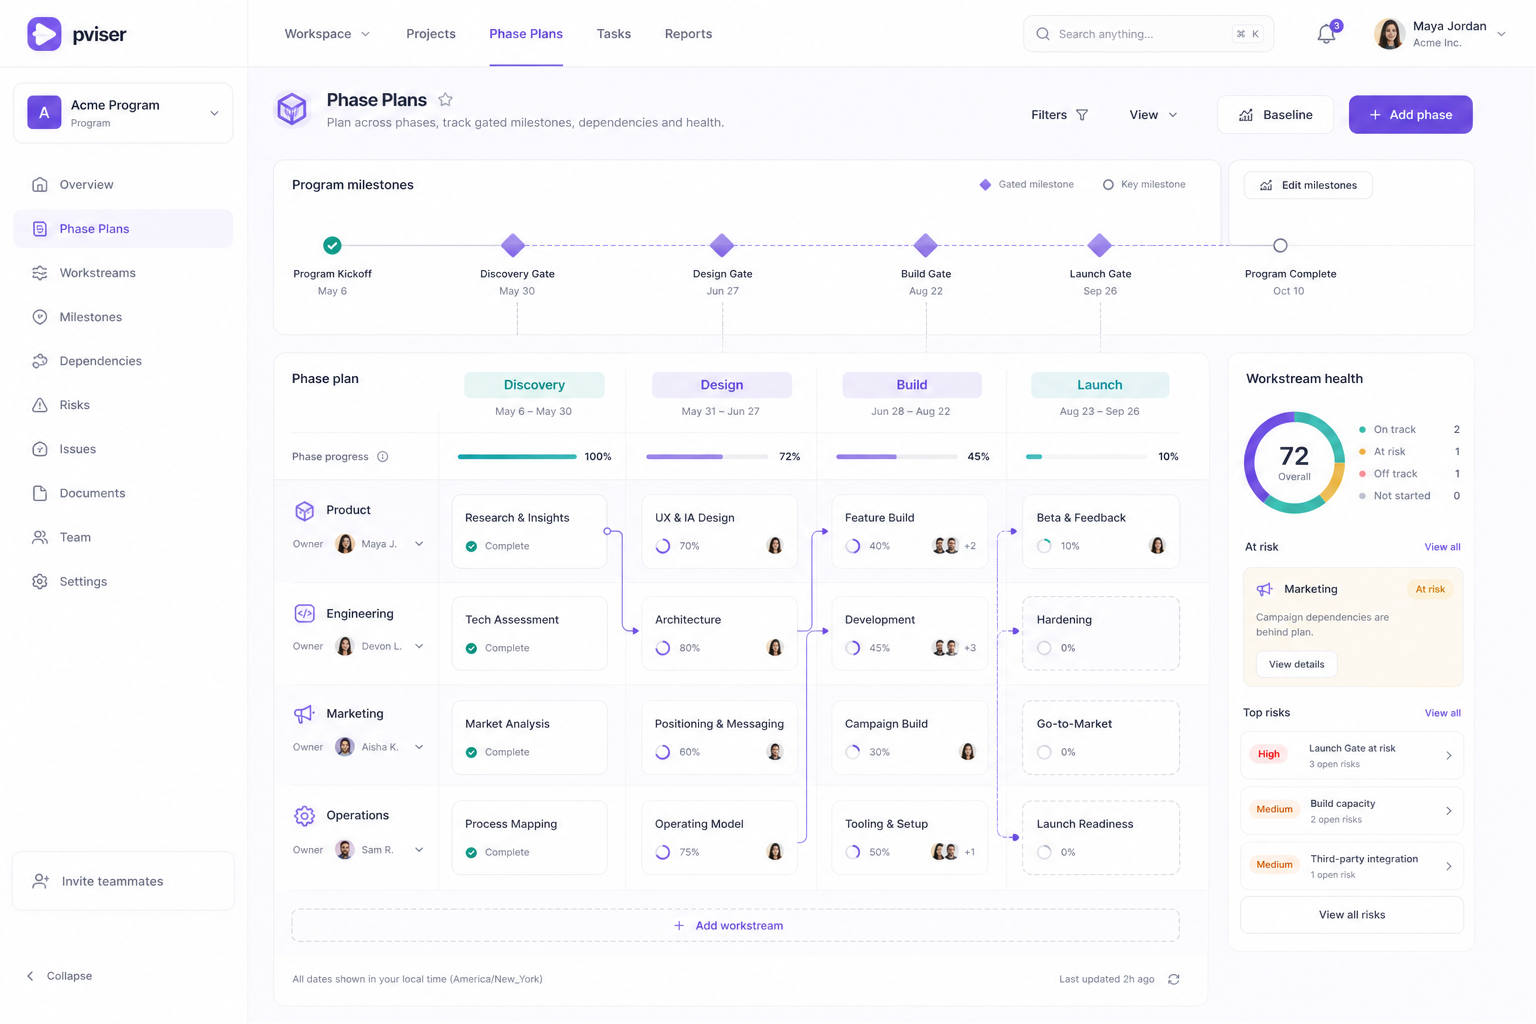Image resolution: width=1536 pixels, height=1024 pixels.
Task: Expand Marketing owner Aisha K. chevron
Action: point(419,748)
